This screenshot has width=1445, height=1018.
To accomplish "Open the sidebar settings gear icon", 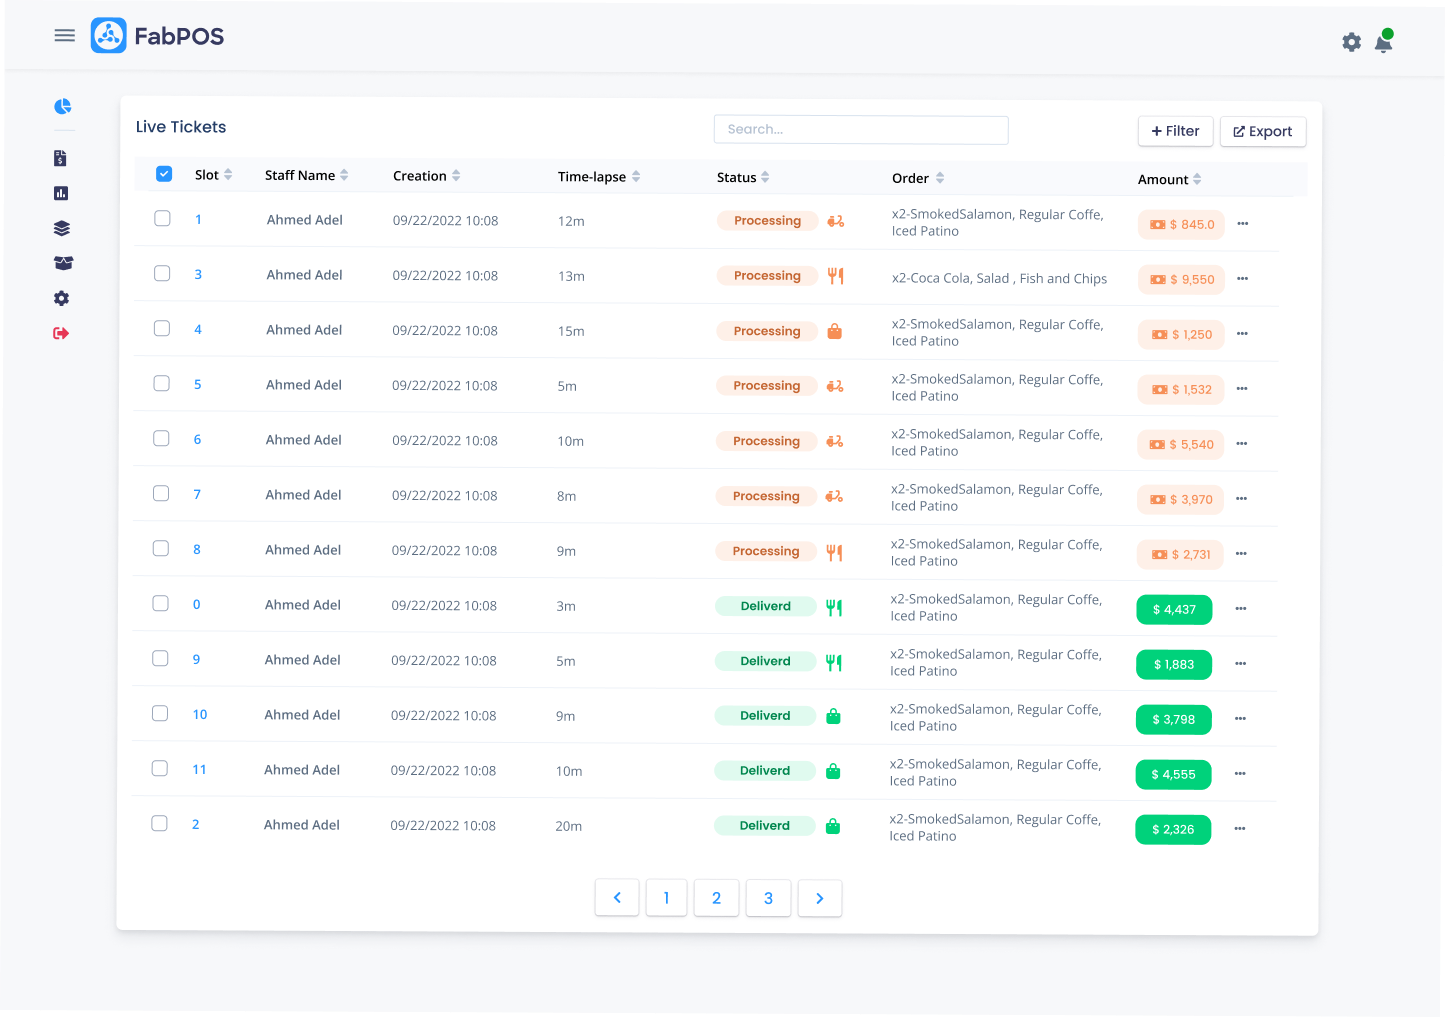I will [x=61, y=298].
